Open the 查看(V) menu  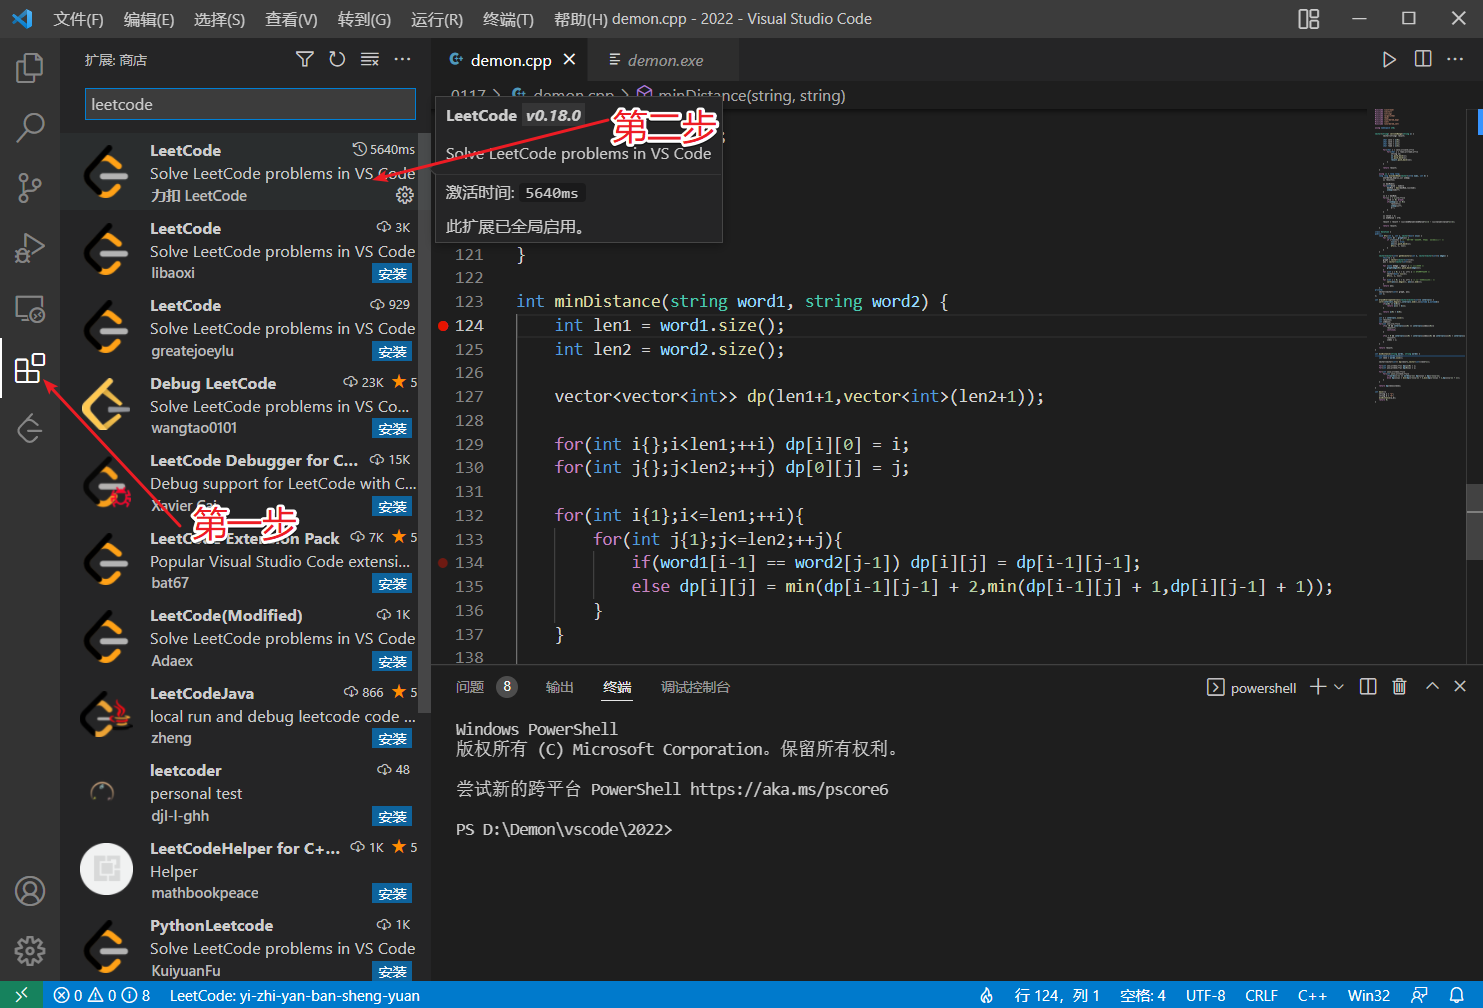pyautogui.click(x=291, y=19)
